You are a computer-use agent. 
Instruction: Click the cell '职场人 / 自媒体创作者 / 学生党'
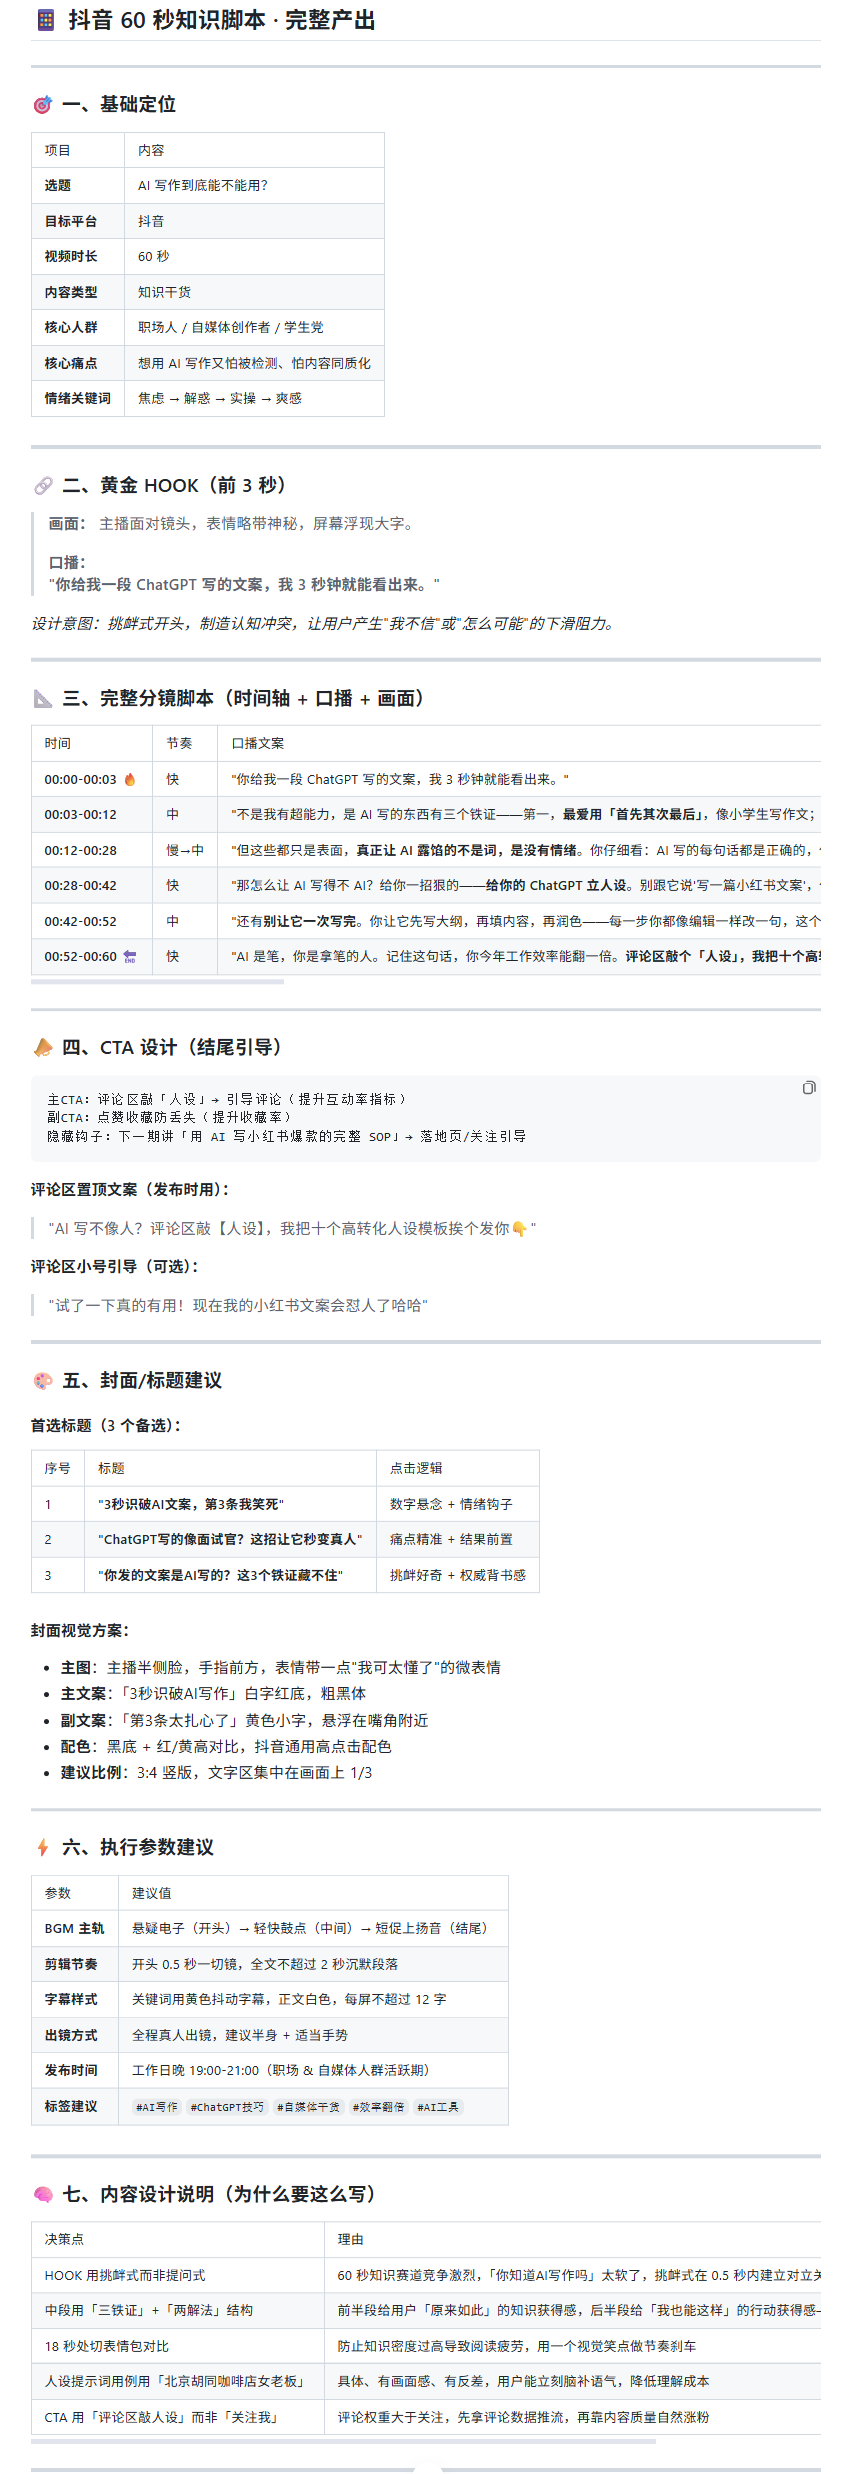(x=254, y=327)
